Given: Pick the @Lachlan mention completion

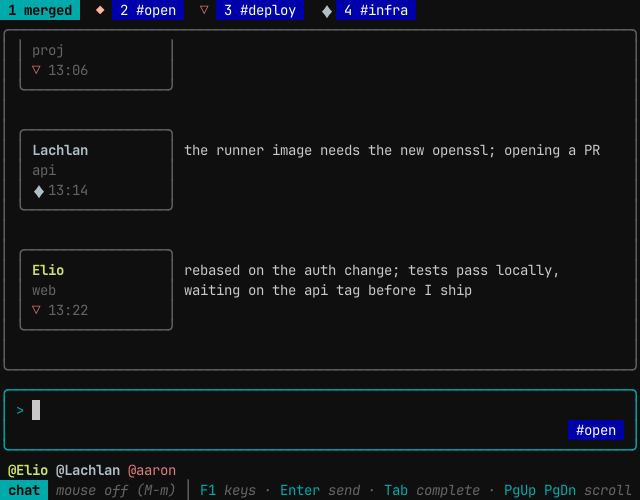Looking at the screenshot, I should [x=88, y=470].
